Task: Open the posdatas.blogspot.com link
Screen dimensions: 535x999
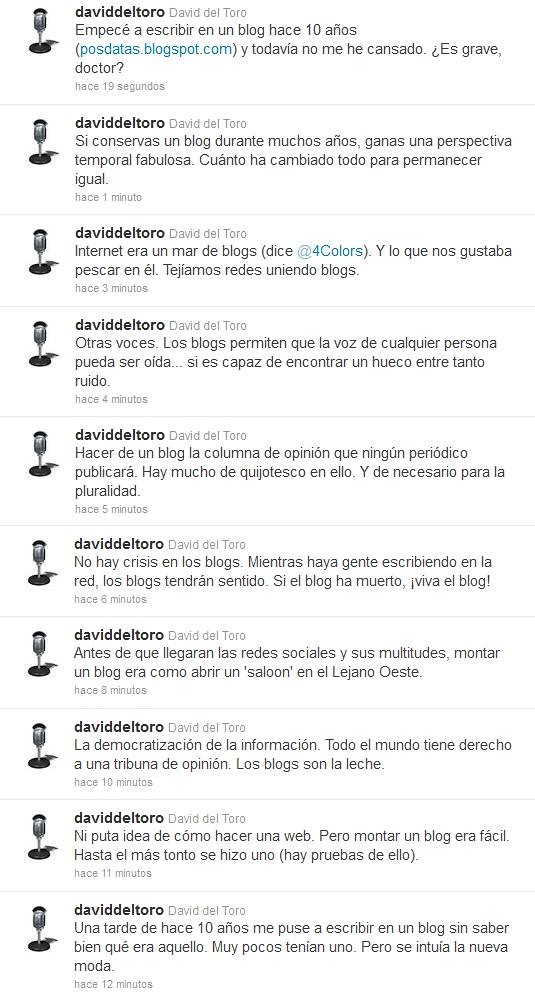Action: pyautogui.click(x=155, y=50)
